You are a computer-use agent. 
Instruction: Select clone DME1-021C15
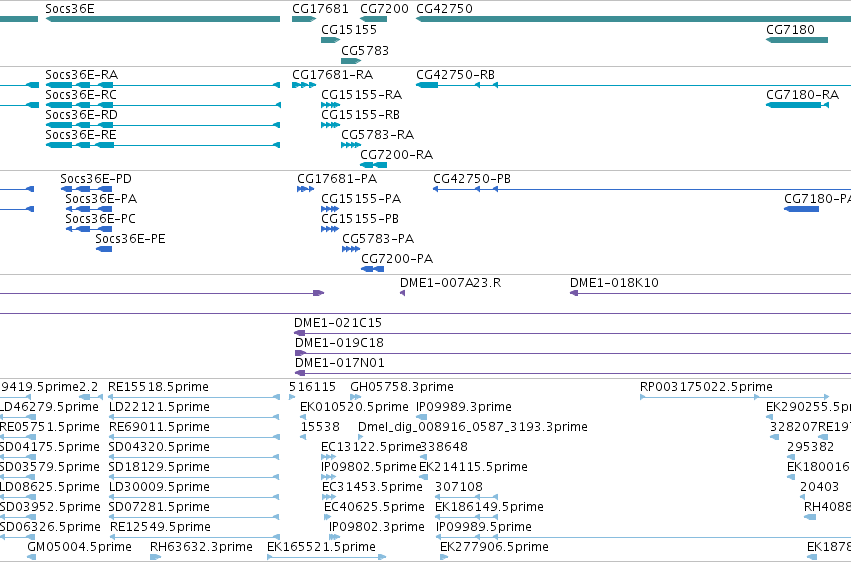tap(573, 333)
